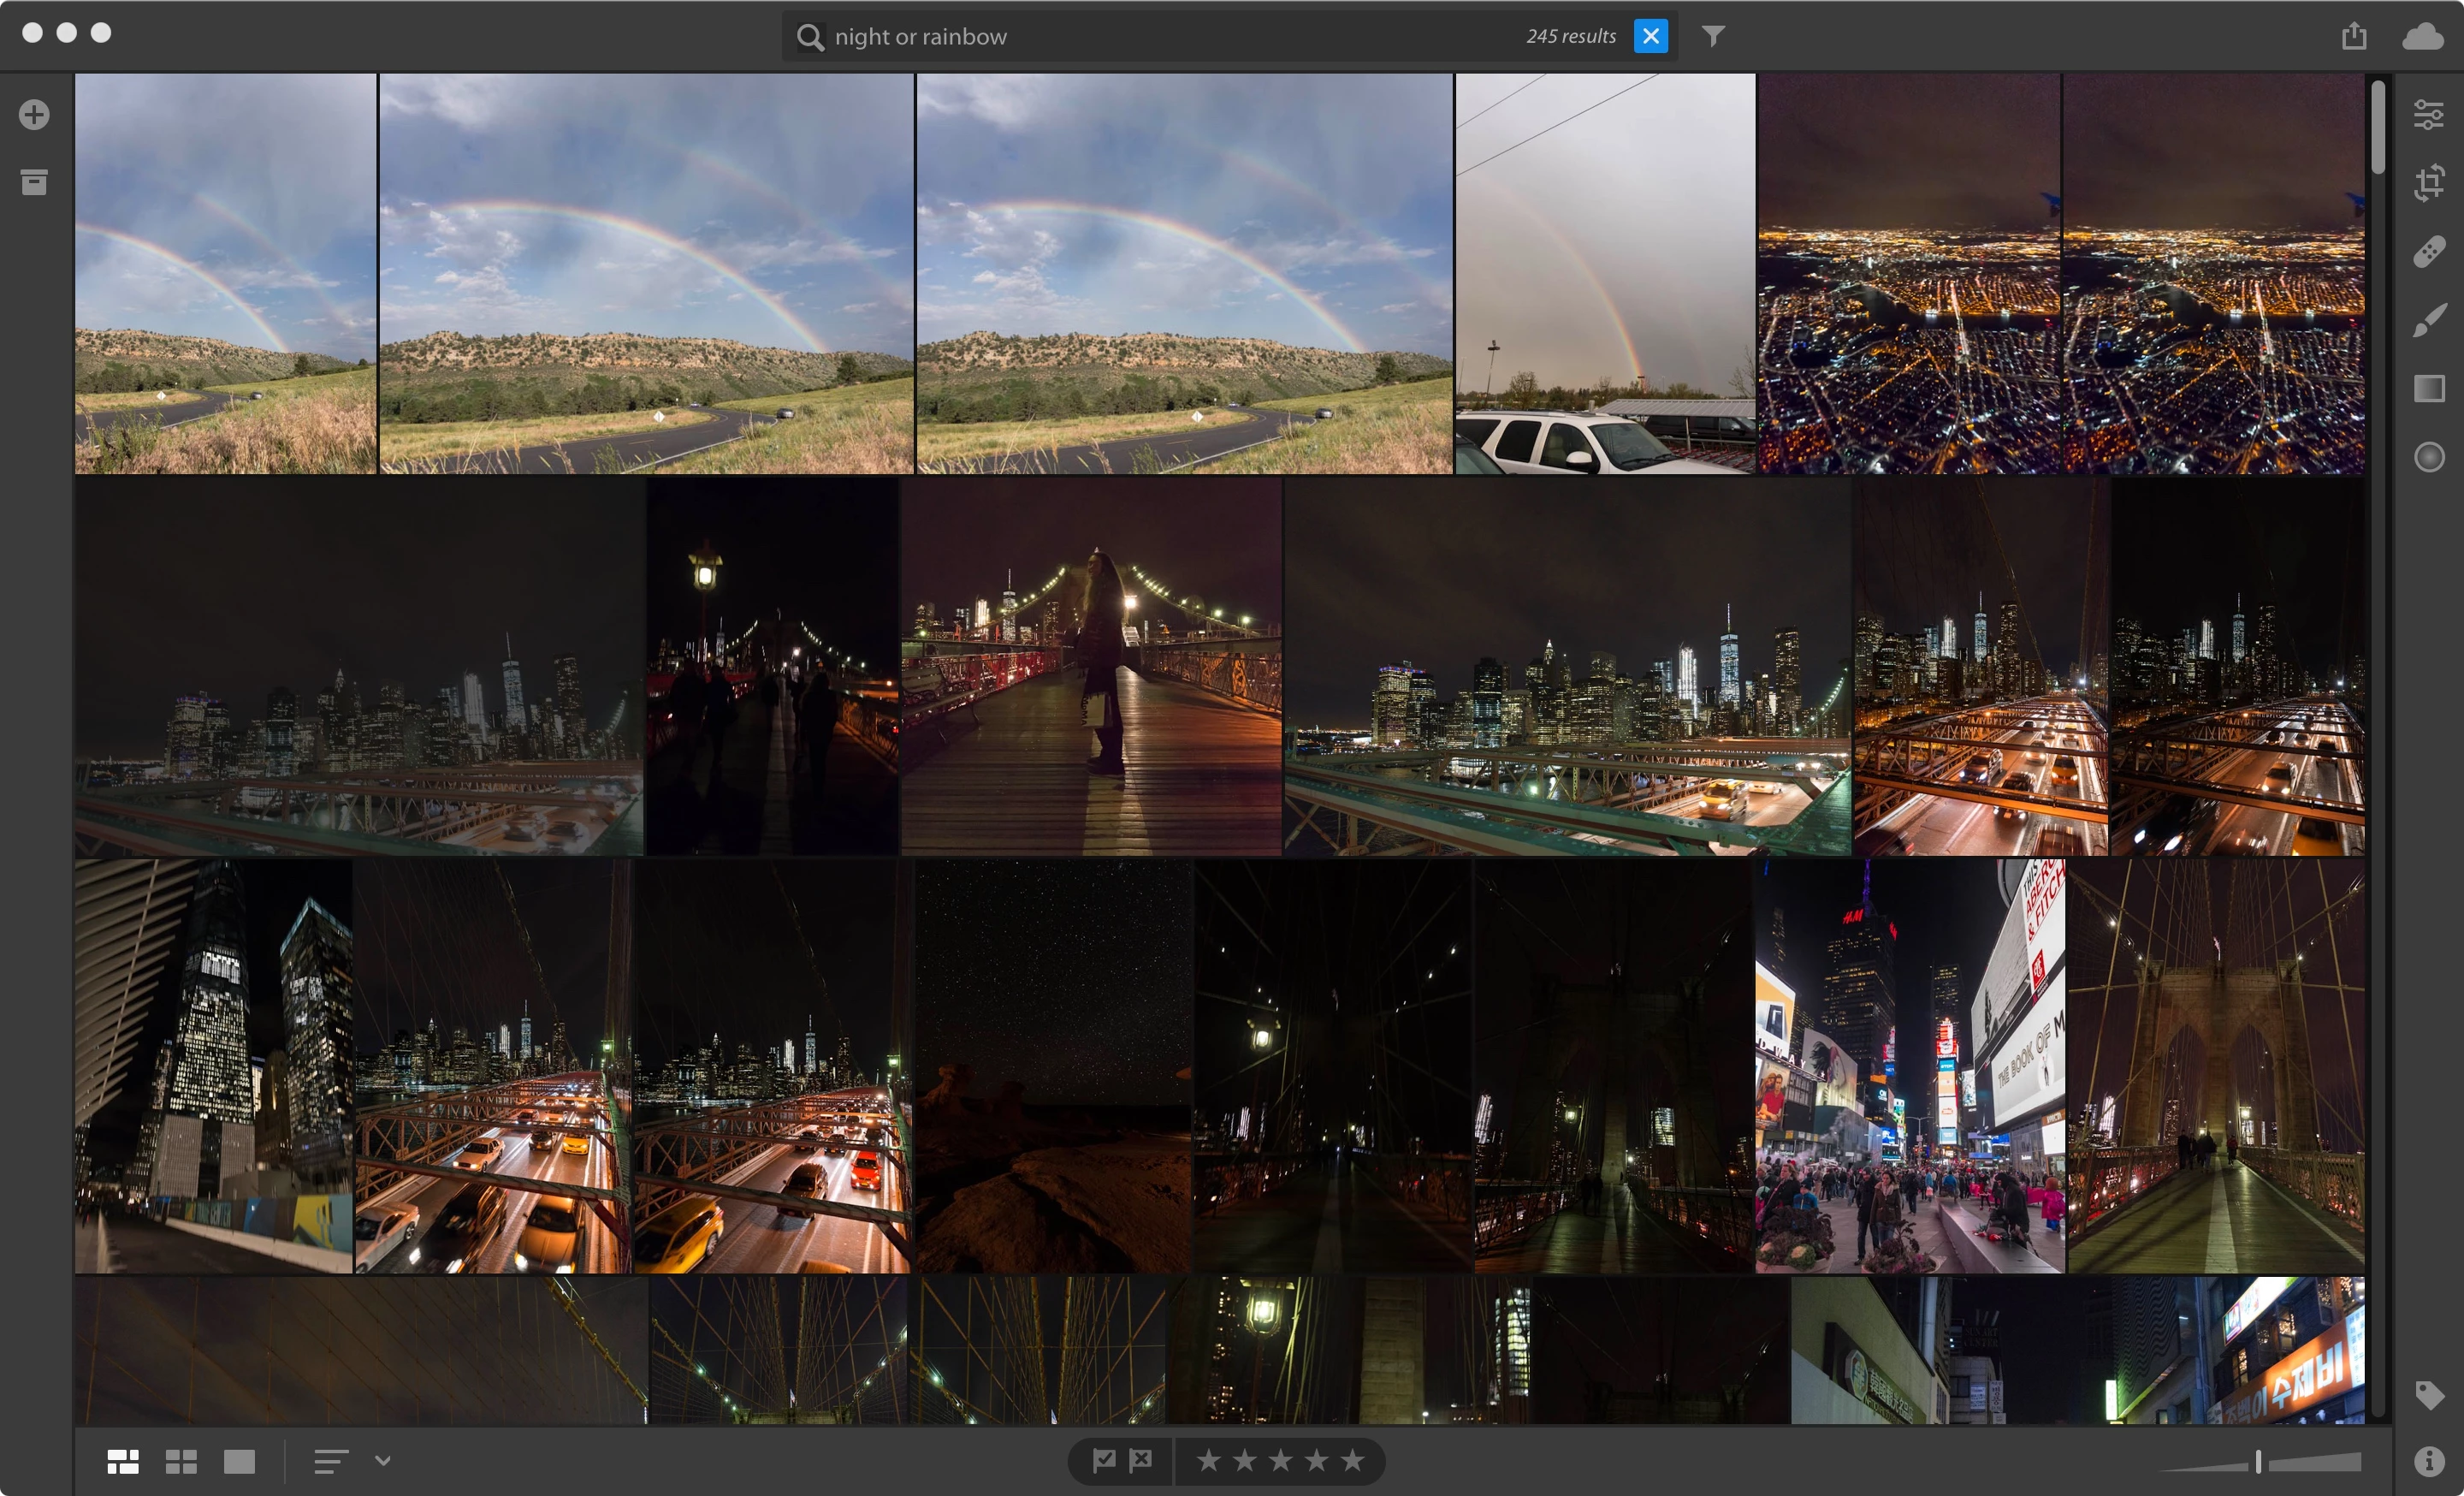Flag photo as rejected

(1141, 1461)
